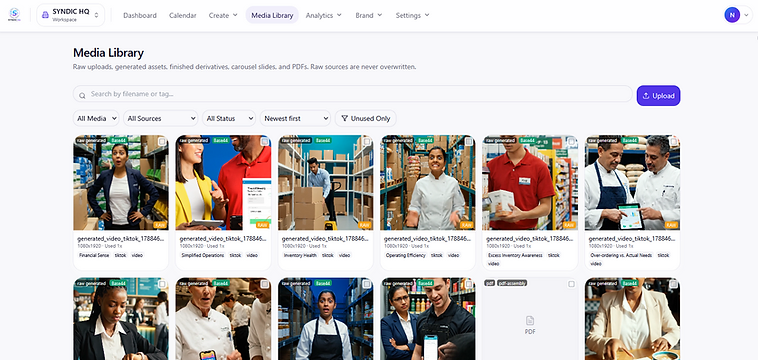Click the 'Over-ordering vs. Actual Needs' tag
This screenshot has width=758, height=360.
621,255
